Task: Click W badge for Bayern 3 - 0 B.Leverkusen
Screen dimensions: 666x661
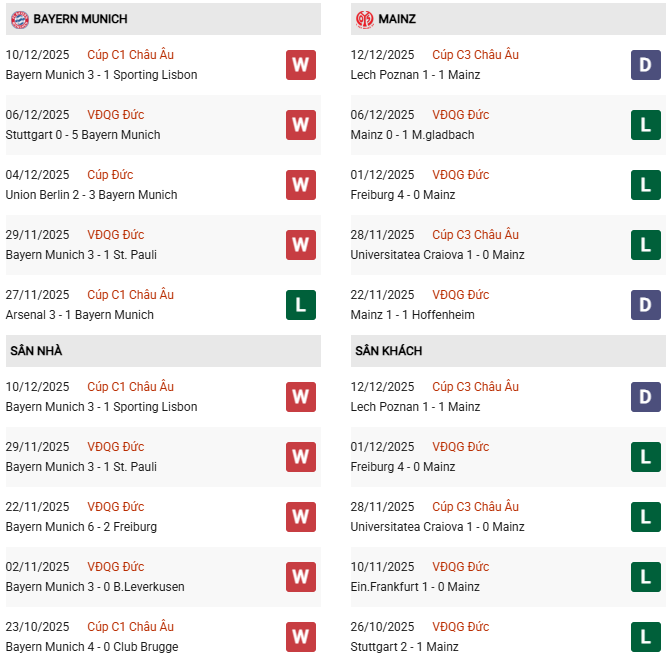Action: coord(300,577)
